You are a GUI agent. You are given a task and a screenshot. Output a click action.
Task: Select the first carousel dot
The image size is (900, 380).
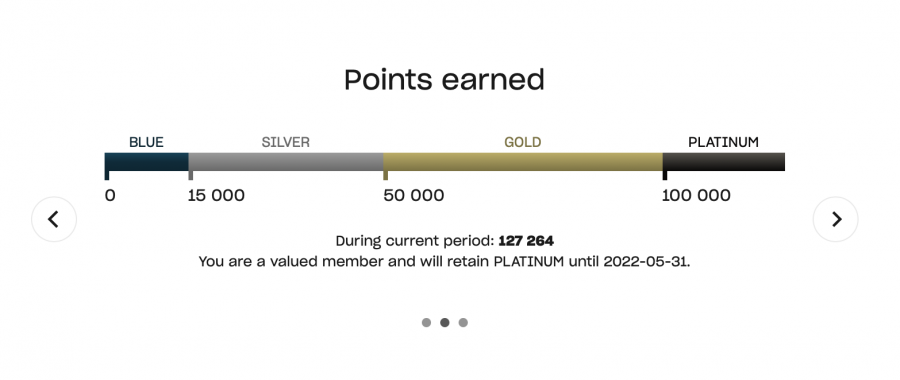click(x=426, y=323)
